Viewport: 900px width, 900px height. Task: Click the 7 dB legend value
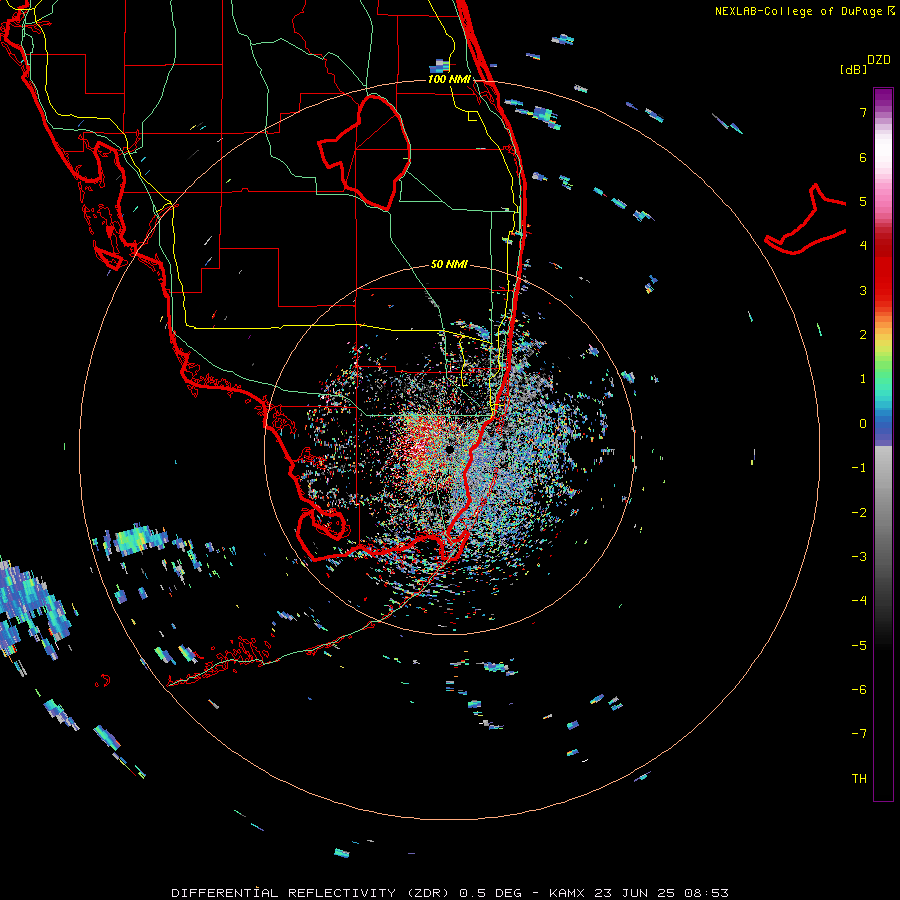863,112
